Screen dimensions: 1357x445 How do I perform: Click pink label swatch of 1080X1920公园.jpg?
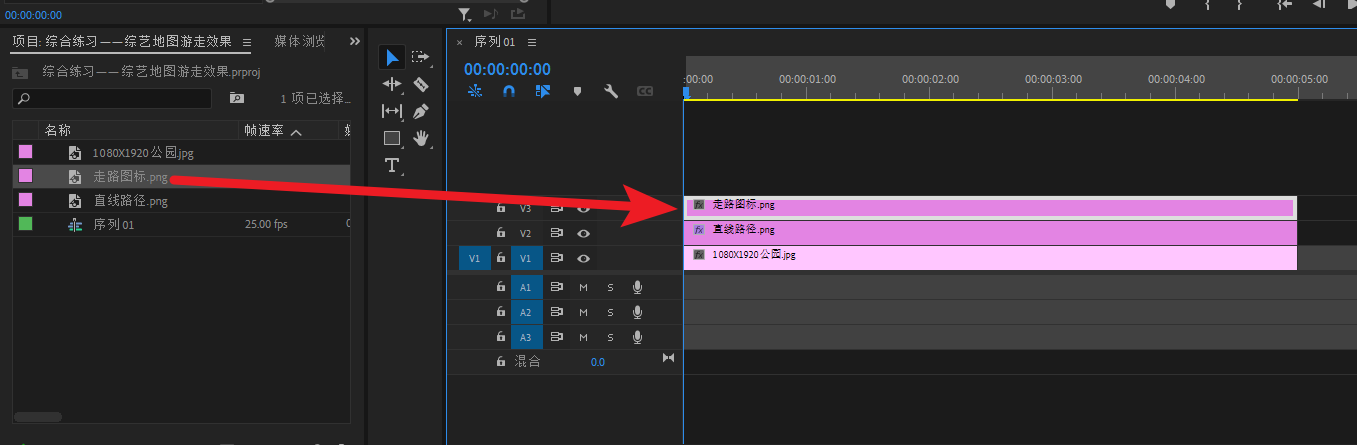coord(25,152)
